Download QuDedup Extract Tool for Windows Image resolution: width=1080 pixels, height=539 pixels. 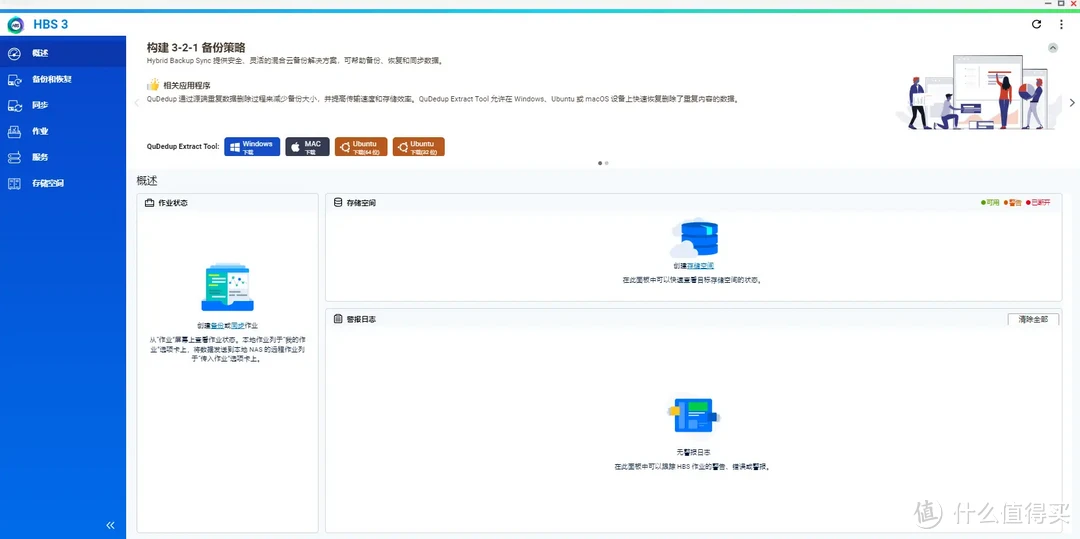(252, 147)
